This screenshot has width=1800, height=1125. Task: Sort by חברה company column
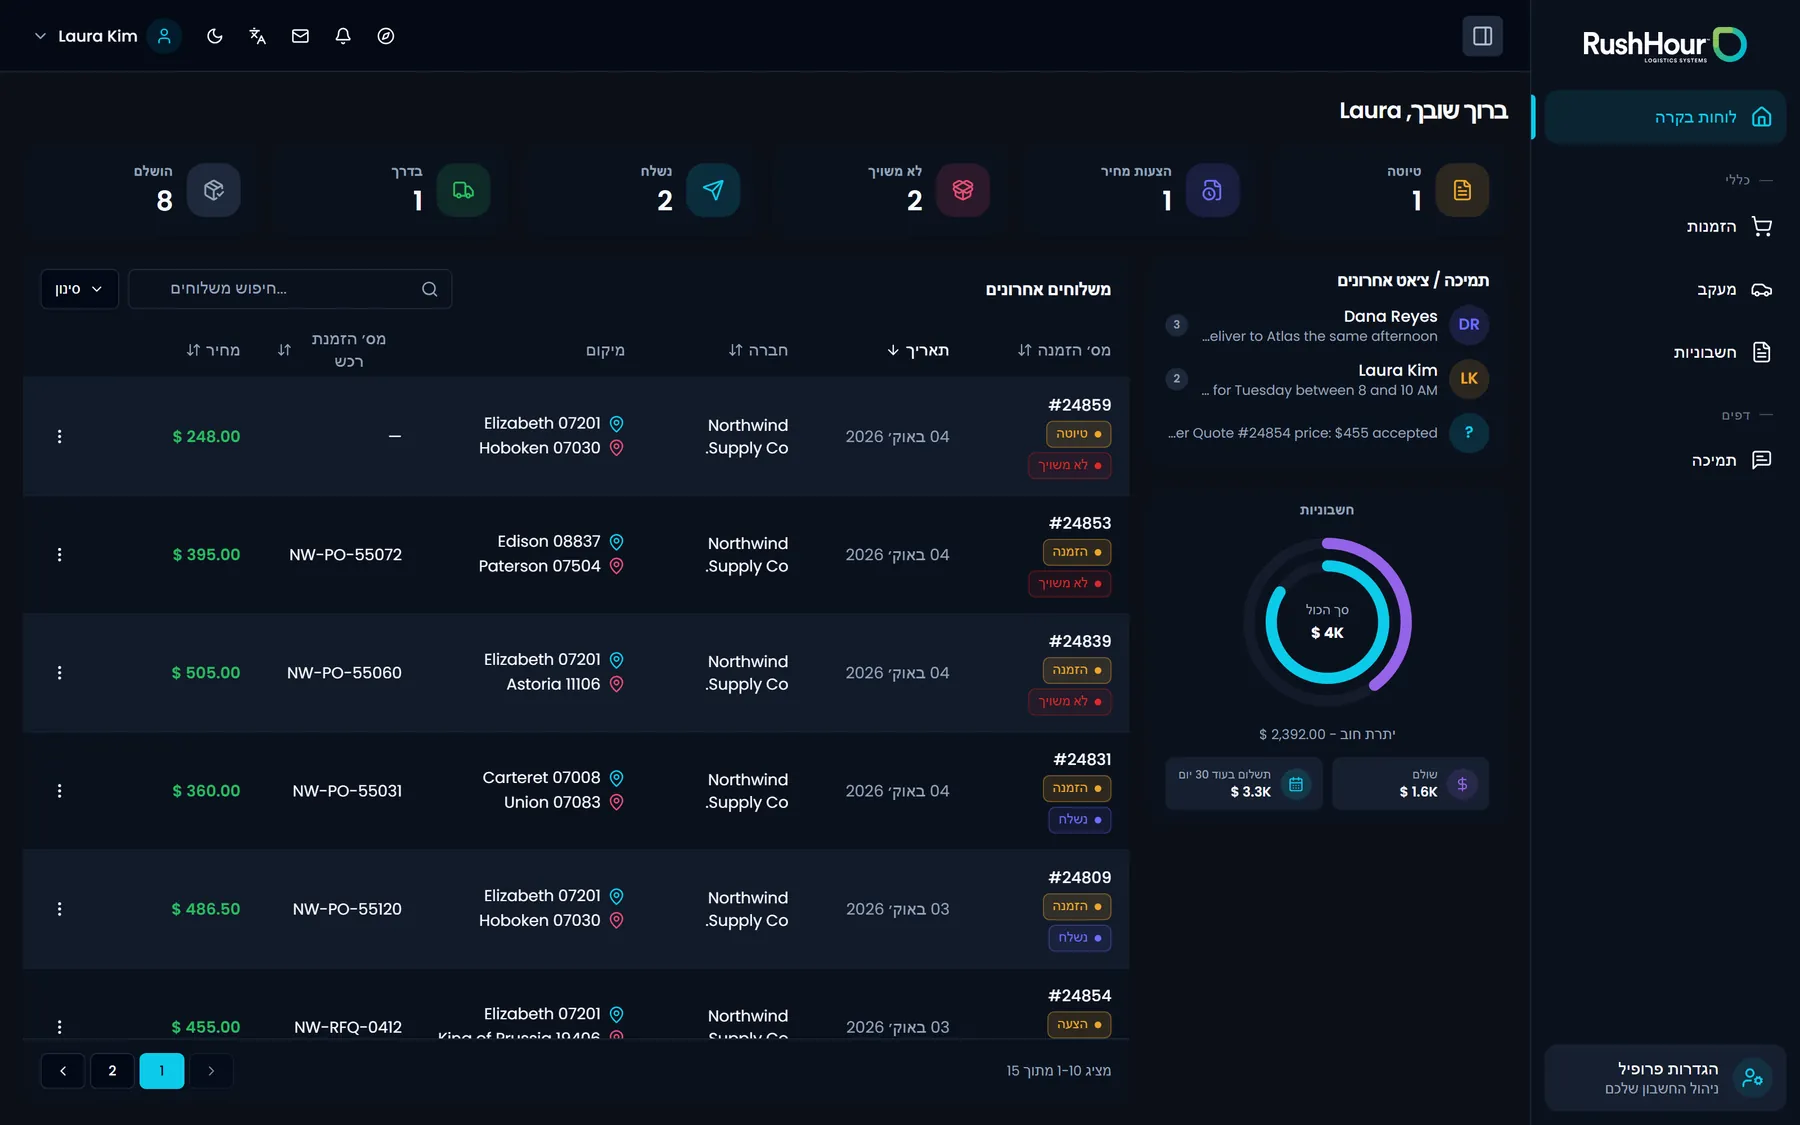(x=758, y=350)
